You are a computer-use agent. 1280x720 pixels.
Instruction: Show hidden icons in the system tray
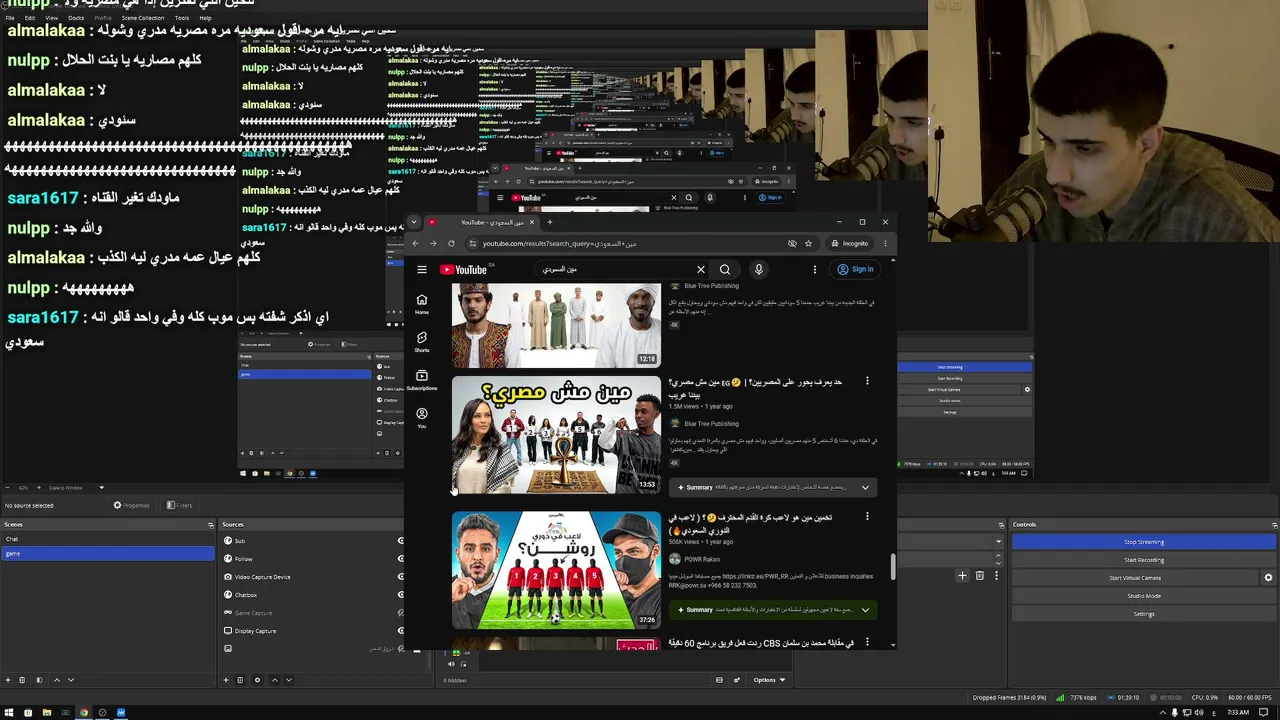[1162, 713]
